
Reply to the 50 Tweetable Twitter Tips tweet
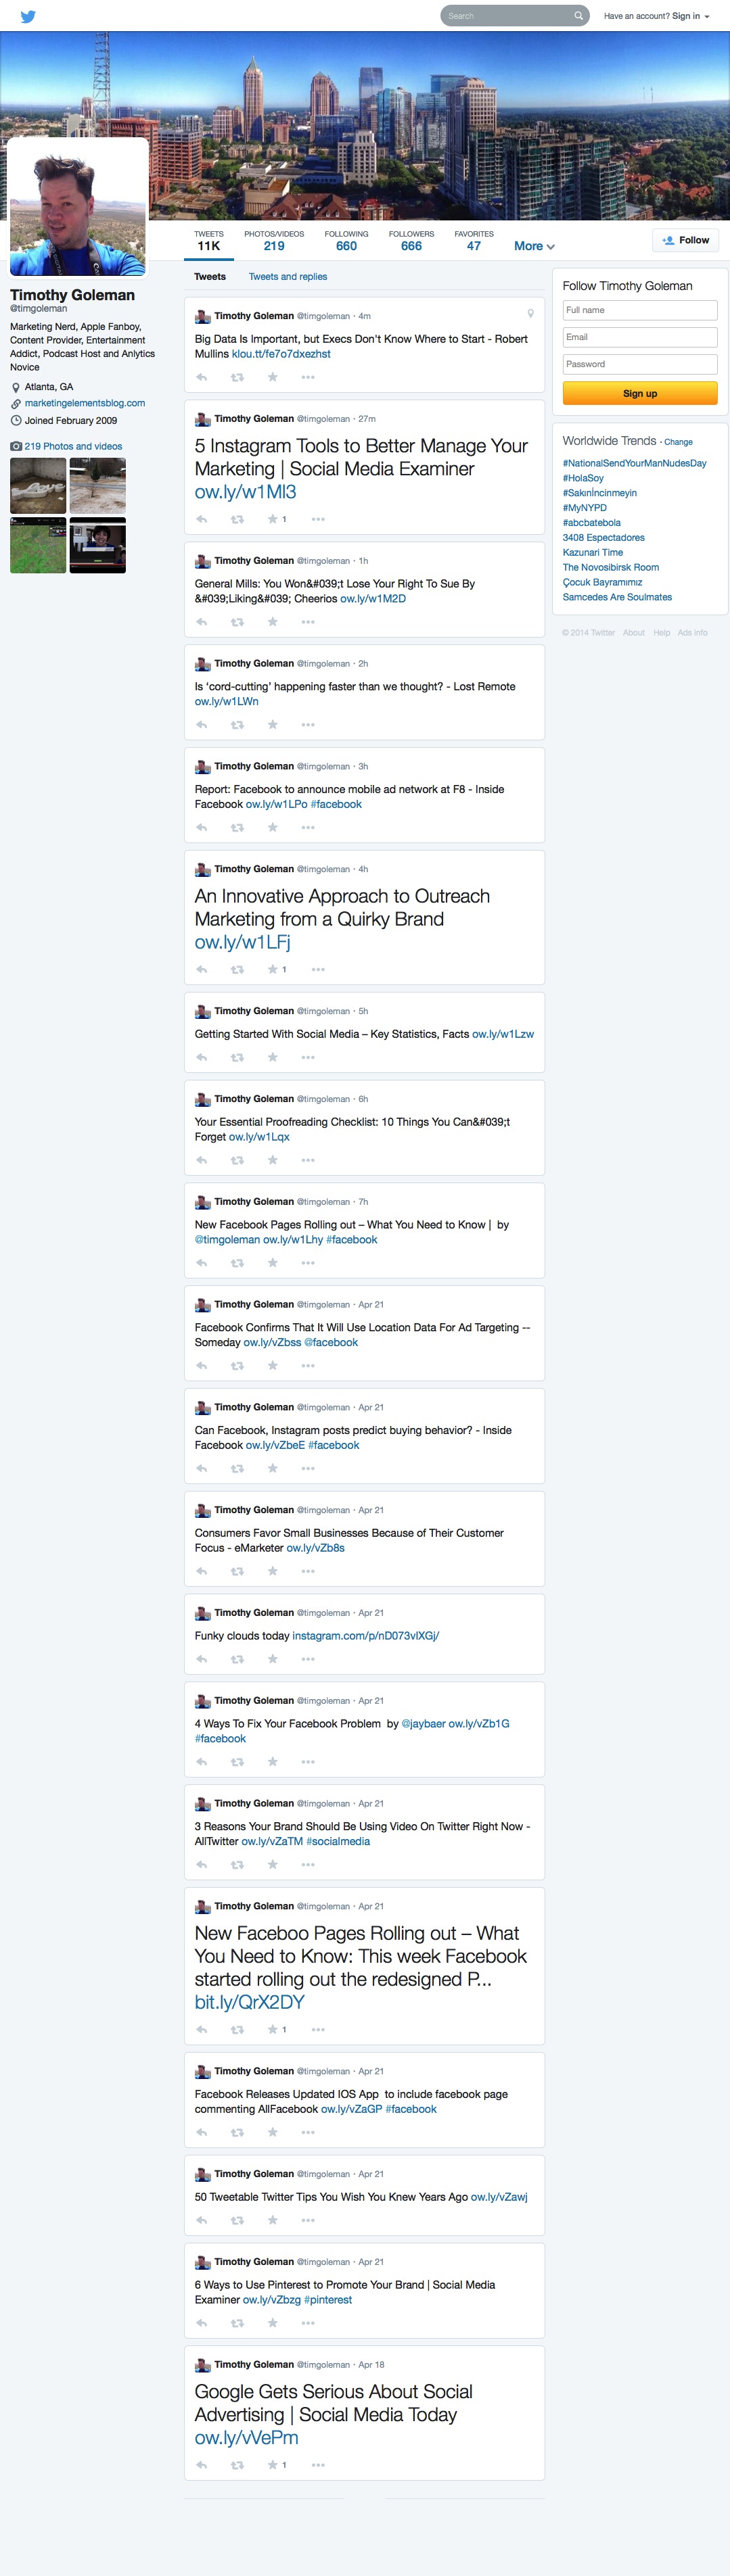pos(202,2220)
